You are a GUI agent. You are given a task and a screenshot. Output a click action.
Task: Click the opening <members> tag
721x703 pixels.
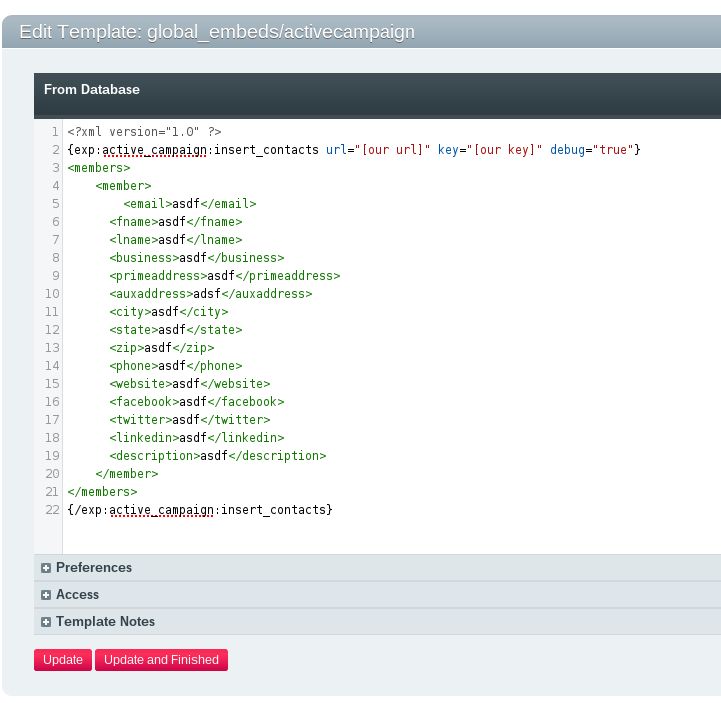(x=99, y=168)
